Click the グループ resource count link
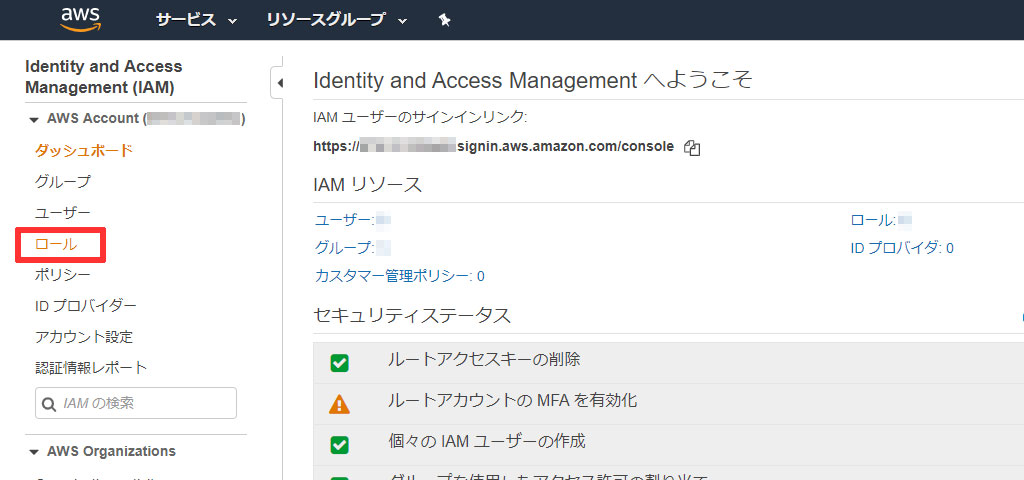1024x480 pixels. [353, 248]
